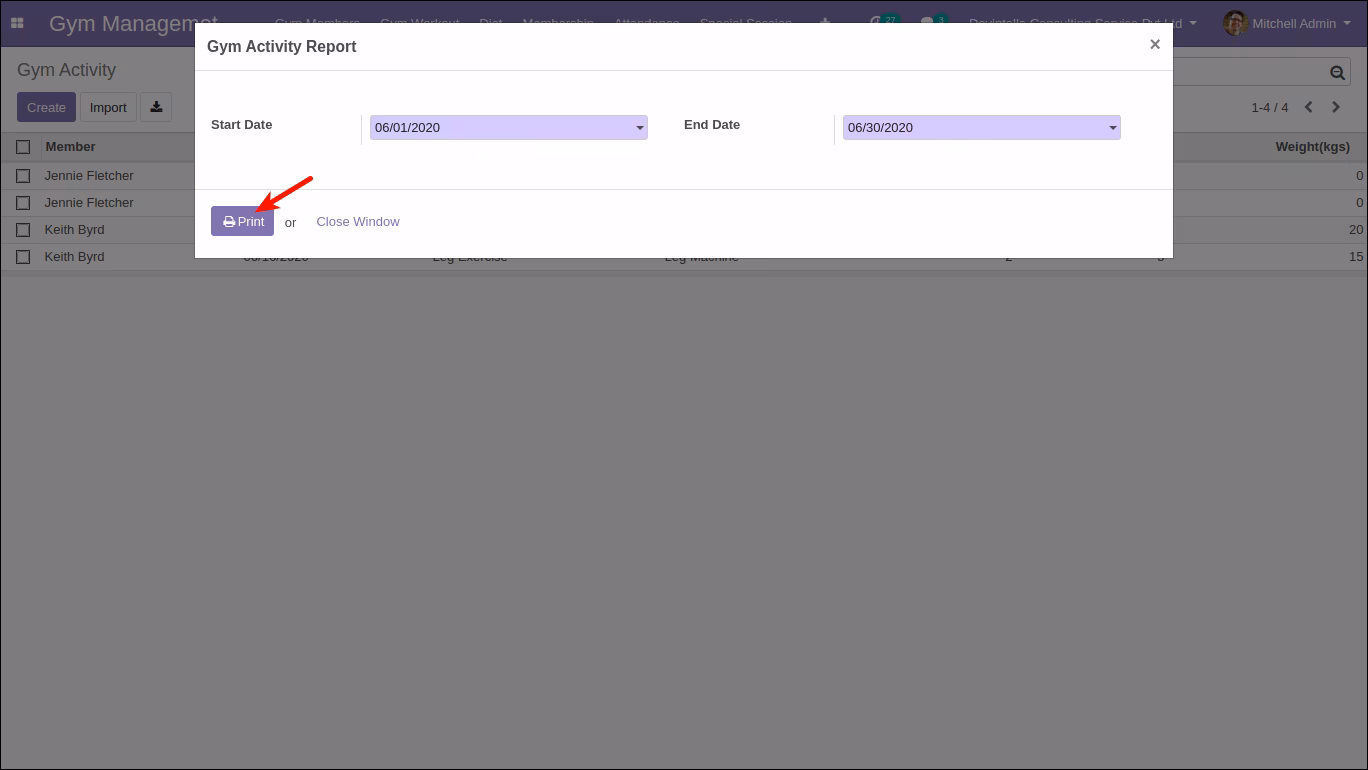Check the first Jennie Fletcher row checkbox
The image size is (1368, 770).
[x=23, y=176]
